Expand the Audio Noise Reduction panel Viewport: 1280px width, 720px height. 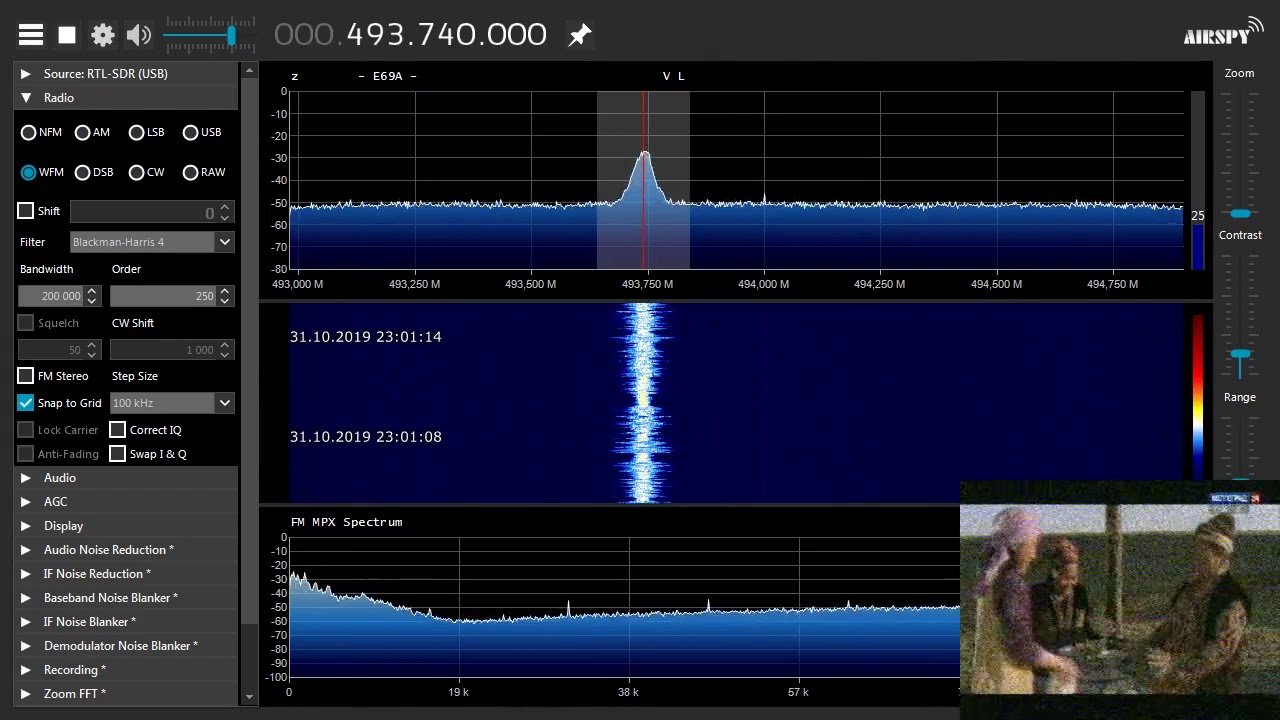pos(126,550)
